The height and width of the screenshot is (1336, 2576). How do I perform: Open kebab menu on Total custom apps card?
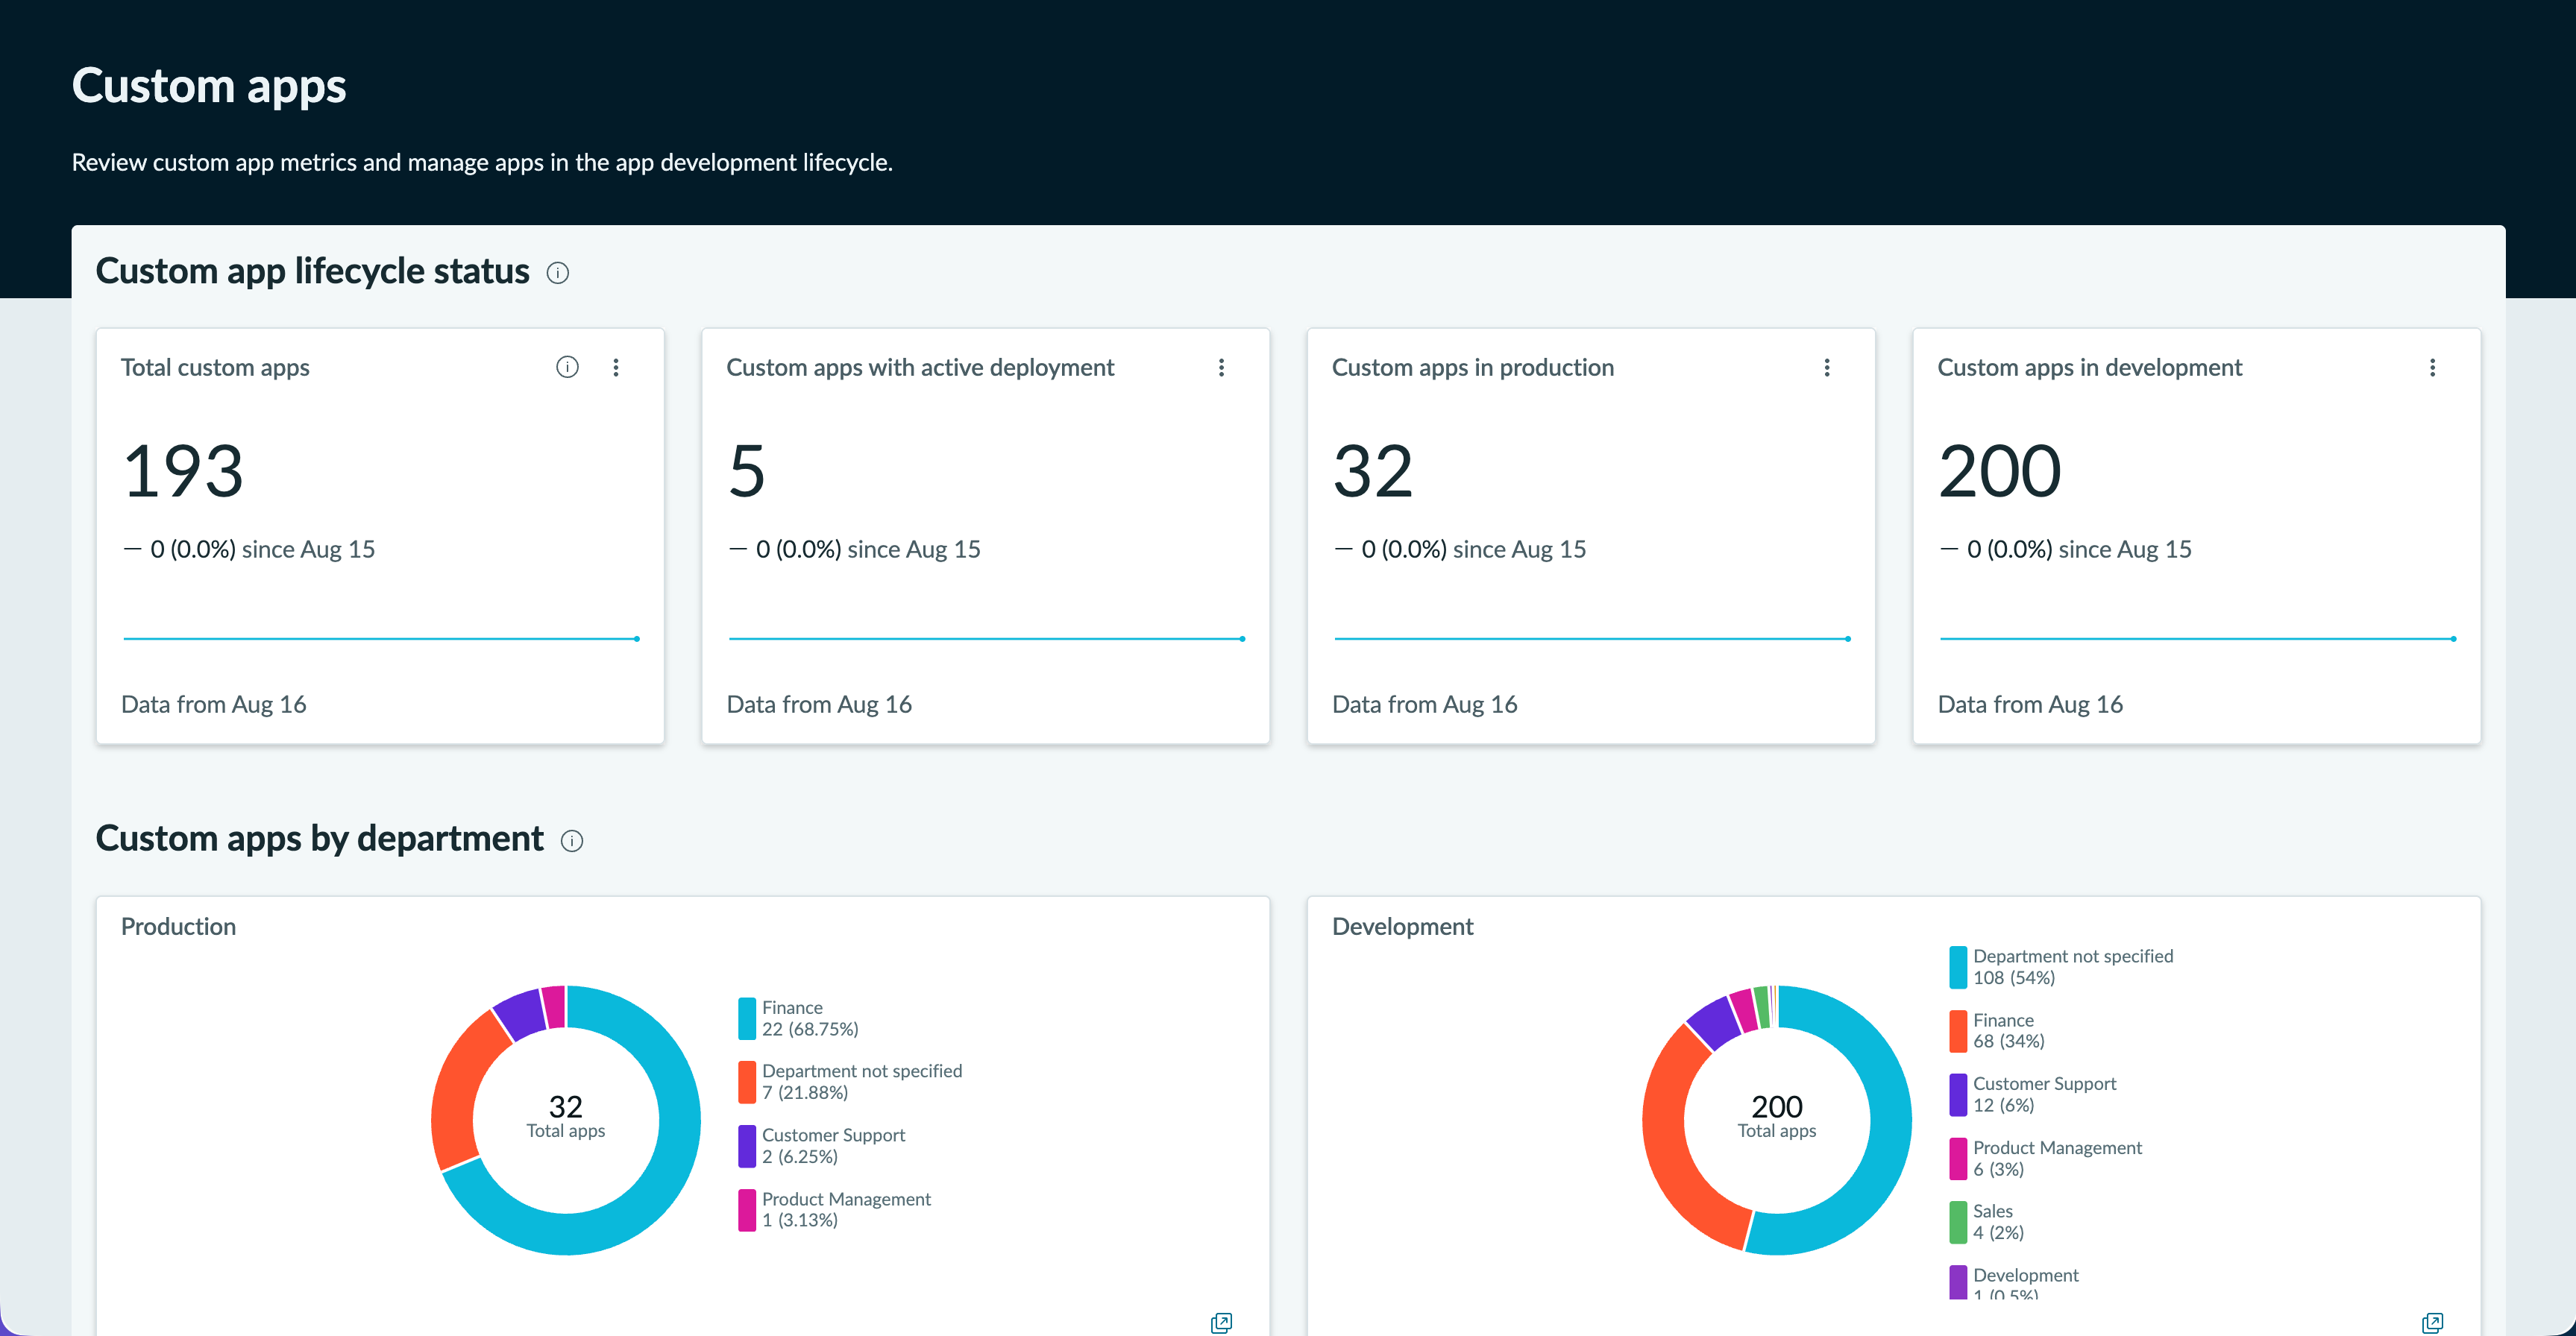point(616,367)
